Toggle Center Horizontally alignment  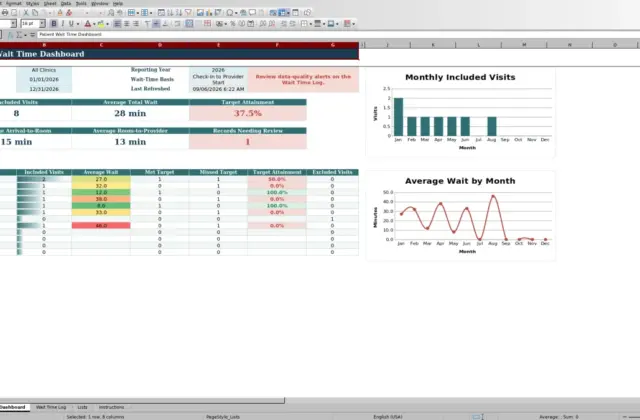(127, 24)
